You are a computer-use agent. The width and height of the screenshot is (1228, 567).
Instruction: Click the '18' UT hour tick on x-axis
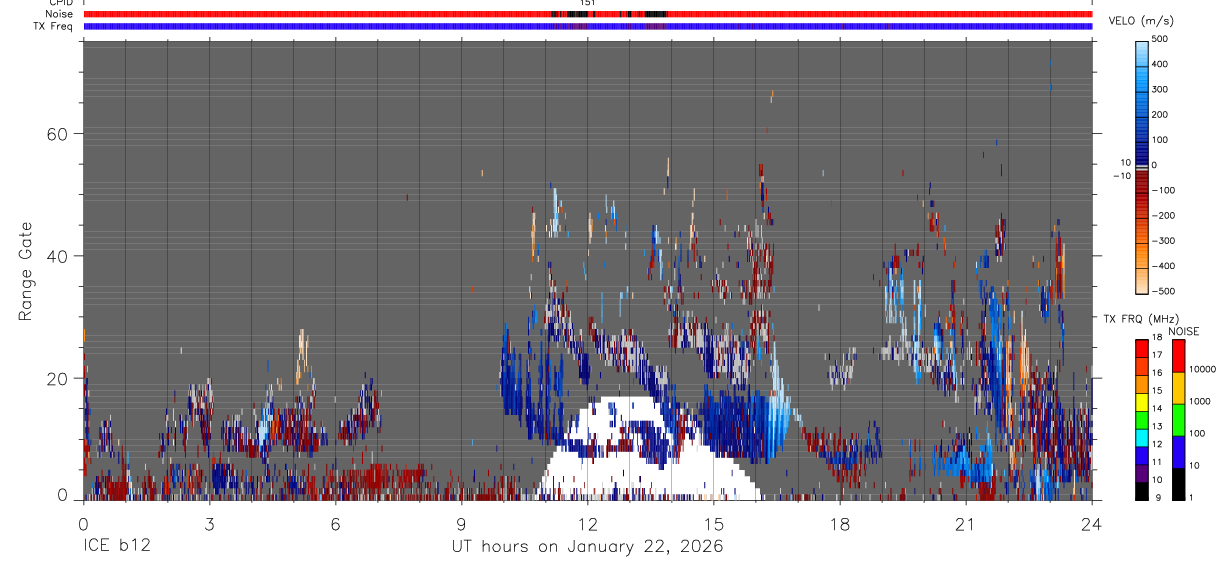coord(840,524)
